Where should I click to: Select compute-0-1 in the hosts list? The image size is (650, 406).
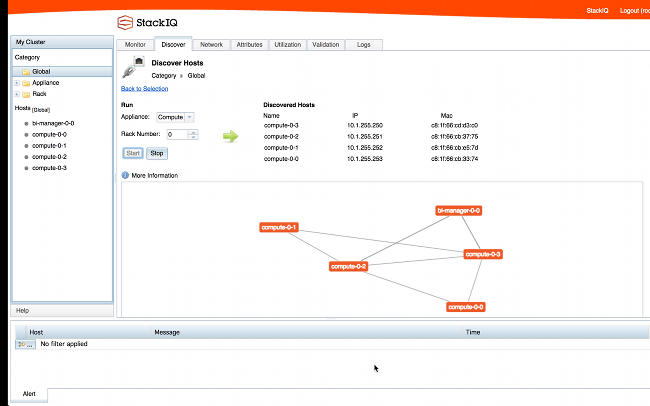[x=49, y=146]
